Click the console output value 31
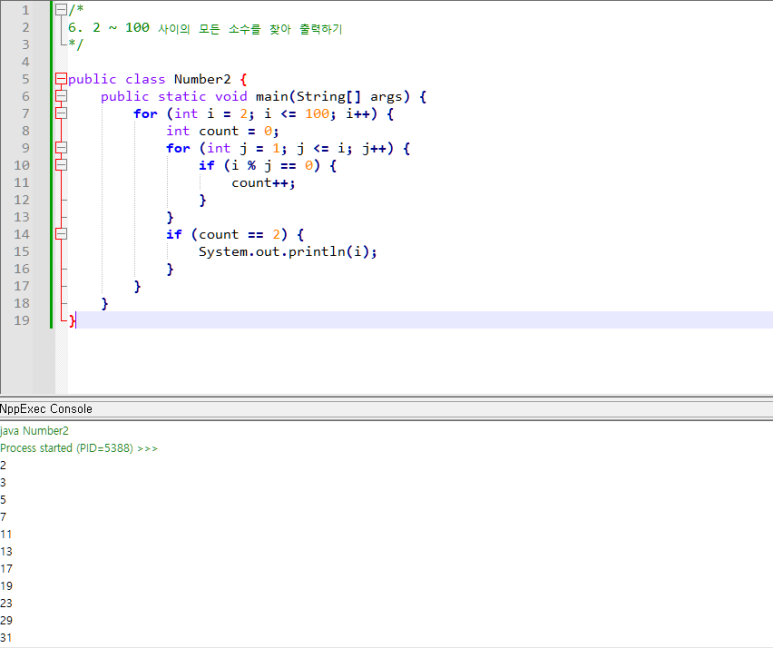Image resolution: width=773 pixels, height=648 pixels. click(x=6, y=638)
